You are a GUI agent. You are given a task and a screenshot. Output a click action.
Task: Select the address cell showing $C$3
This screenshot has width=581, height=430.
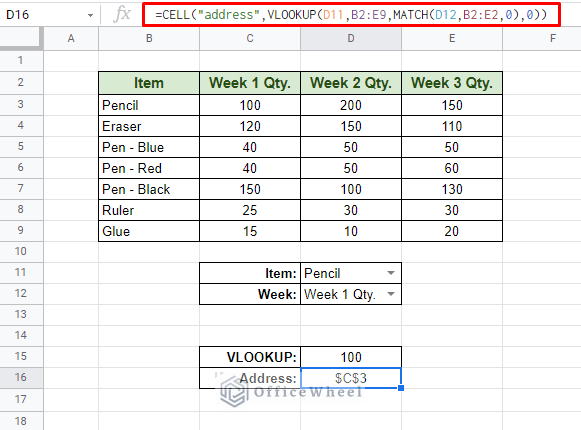tap(351, 378)
